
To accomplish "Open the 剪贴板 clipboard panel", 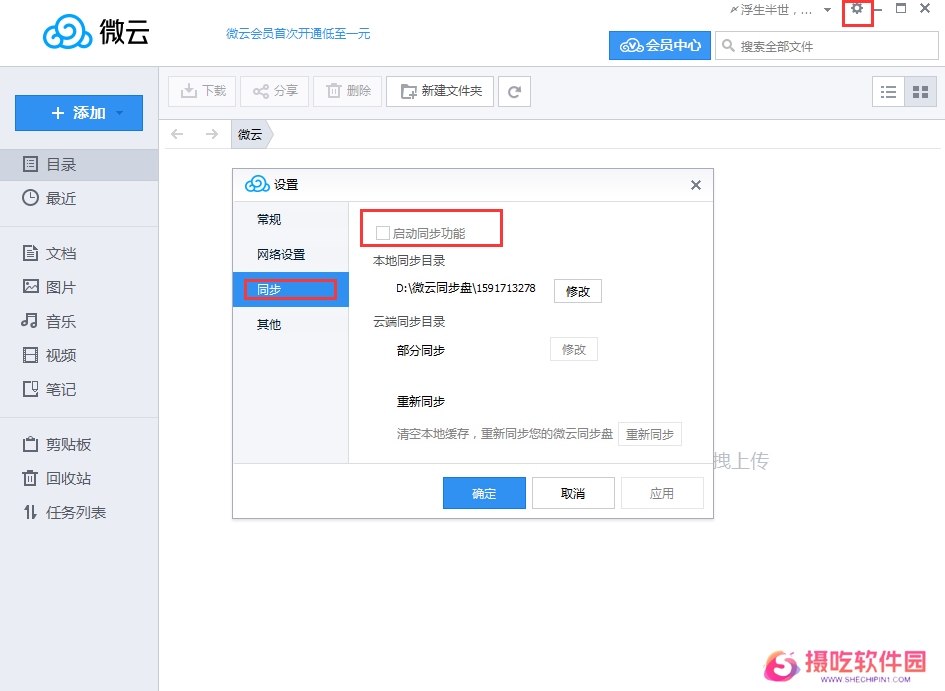I will [x=55, y=443].
